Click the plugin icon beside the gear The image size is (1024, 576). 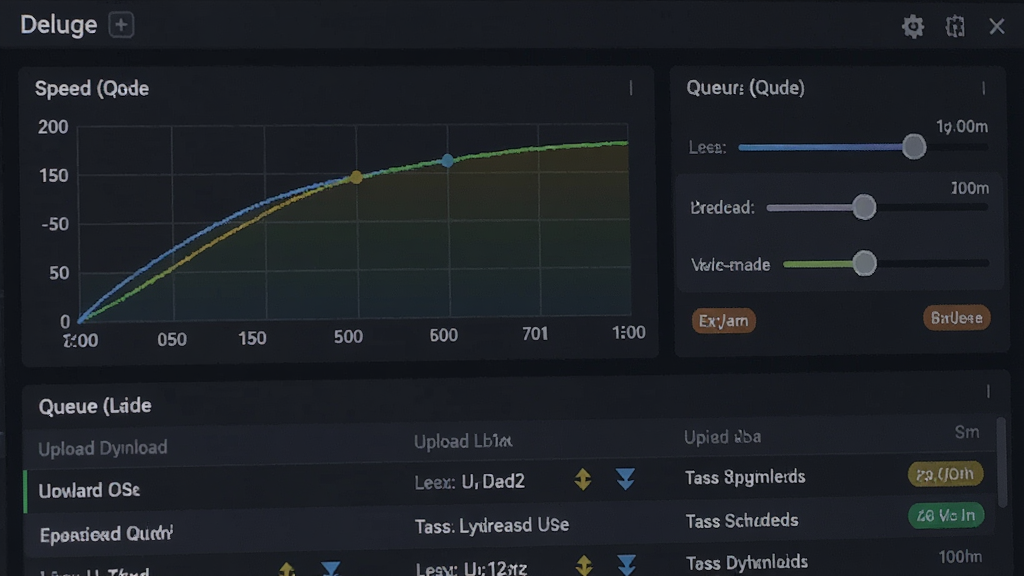955,26
